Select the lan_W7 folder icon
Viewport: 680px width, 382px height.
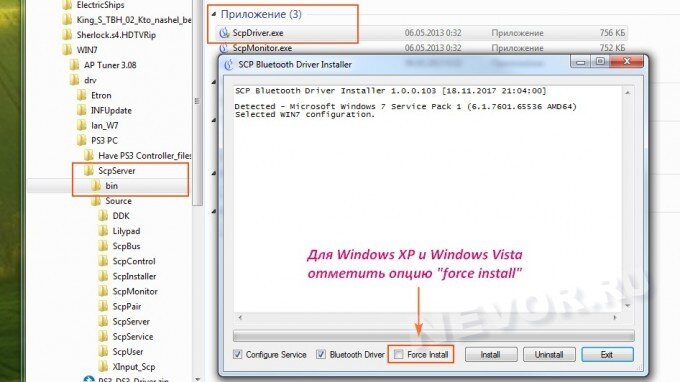(82, 126)
